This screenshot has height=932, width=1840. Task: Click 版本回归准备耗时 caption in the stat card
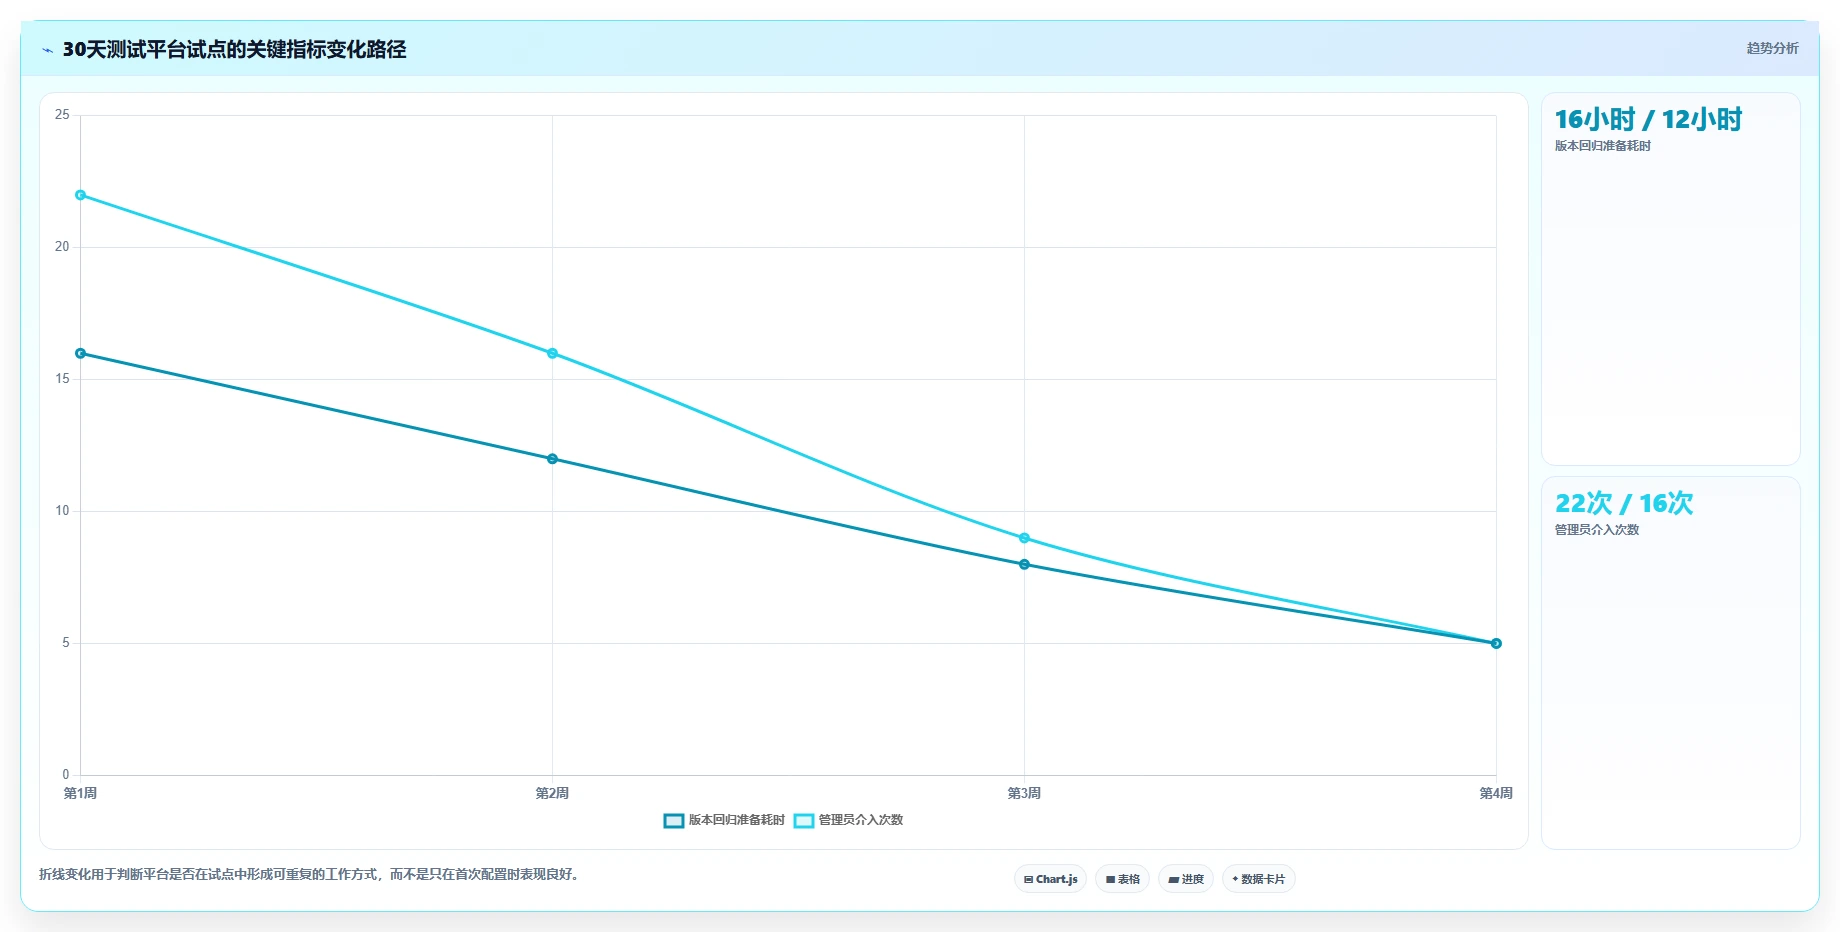pos(1602,146)
